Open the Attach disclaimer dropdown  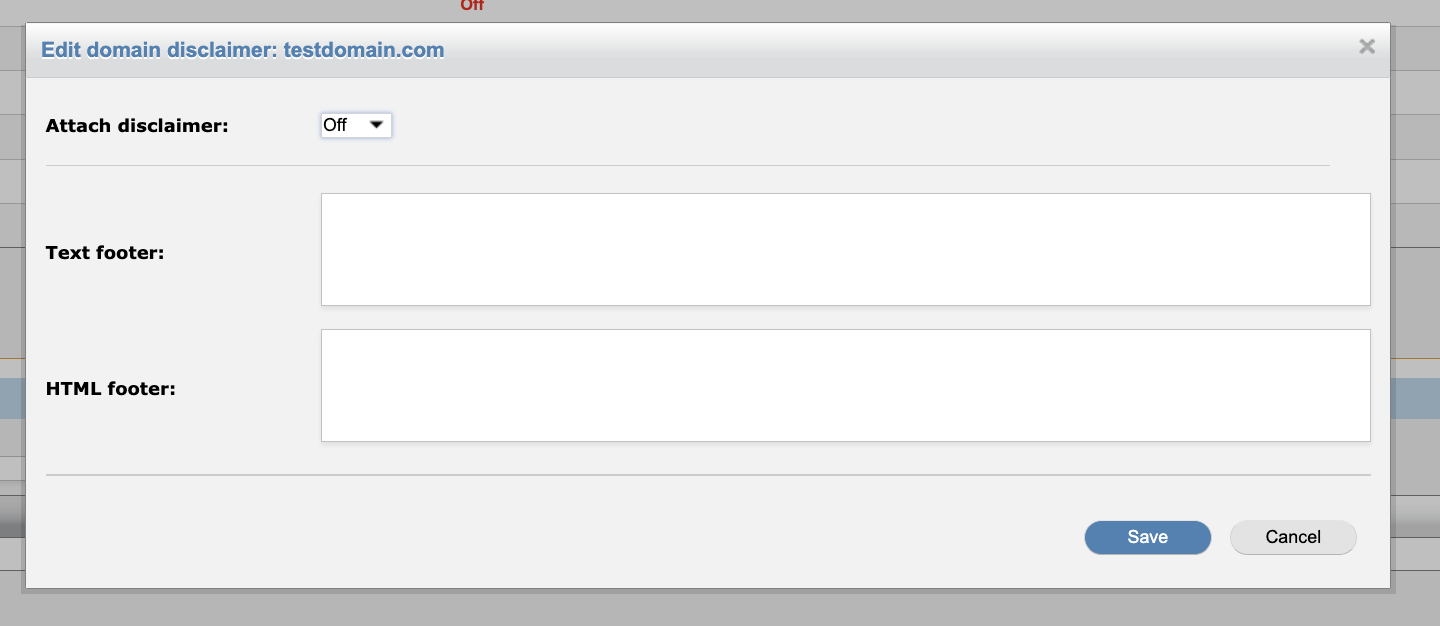coord(355,125)
